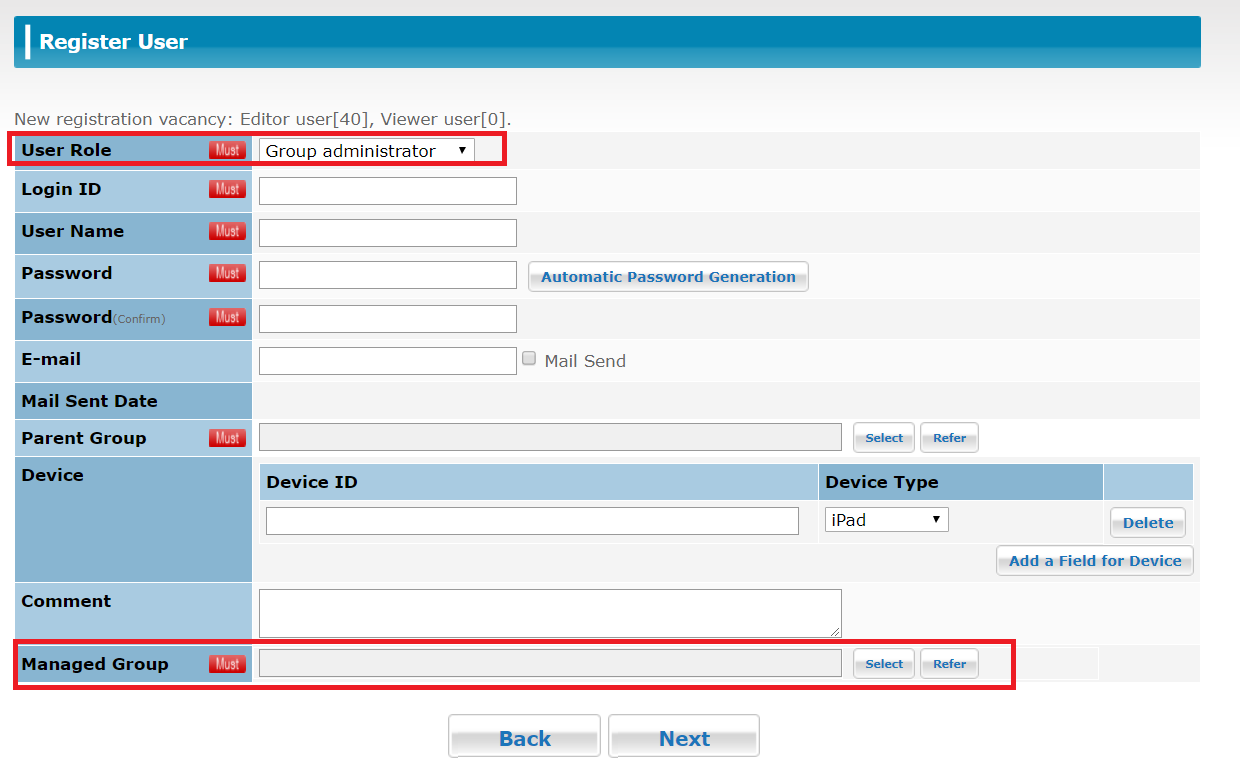Focus the User Name text box
The height and width of the screenshot is (774, 1240).
387,233
